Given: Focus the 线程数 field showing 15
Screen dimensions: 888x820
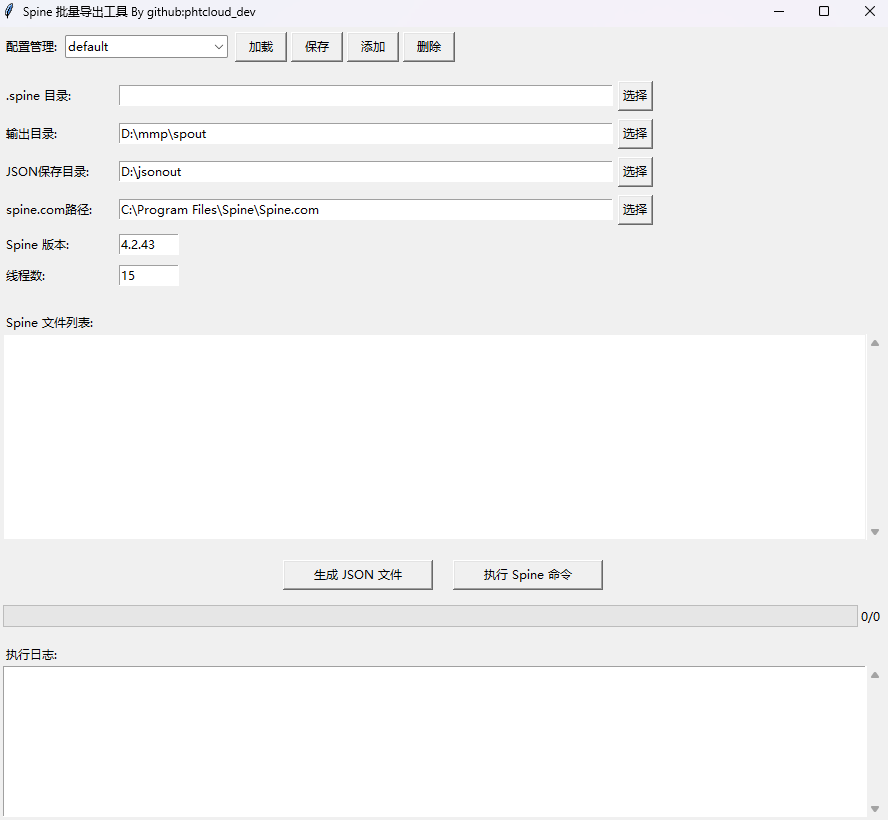Looking at the screenshot, I should coord(149,276).
